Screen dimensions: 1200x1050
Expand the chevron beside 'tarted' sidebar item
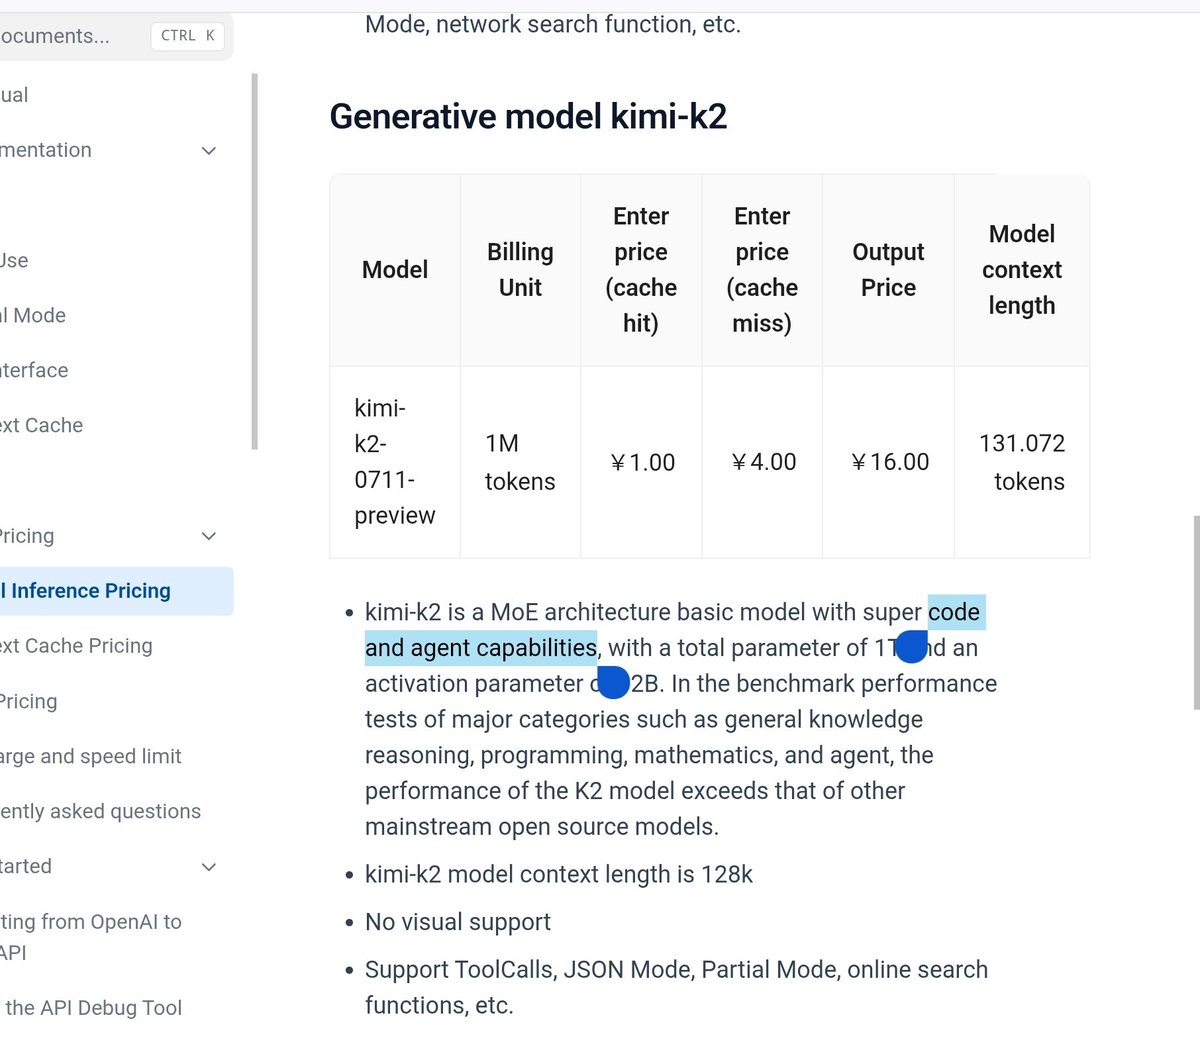[209, 867]
